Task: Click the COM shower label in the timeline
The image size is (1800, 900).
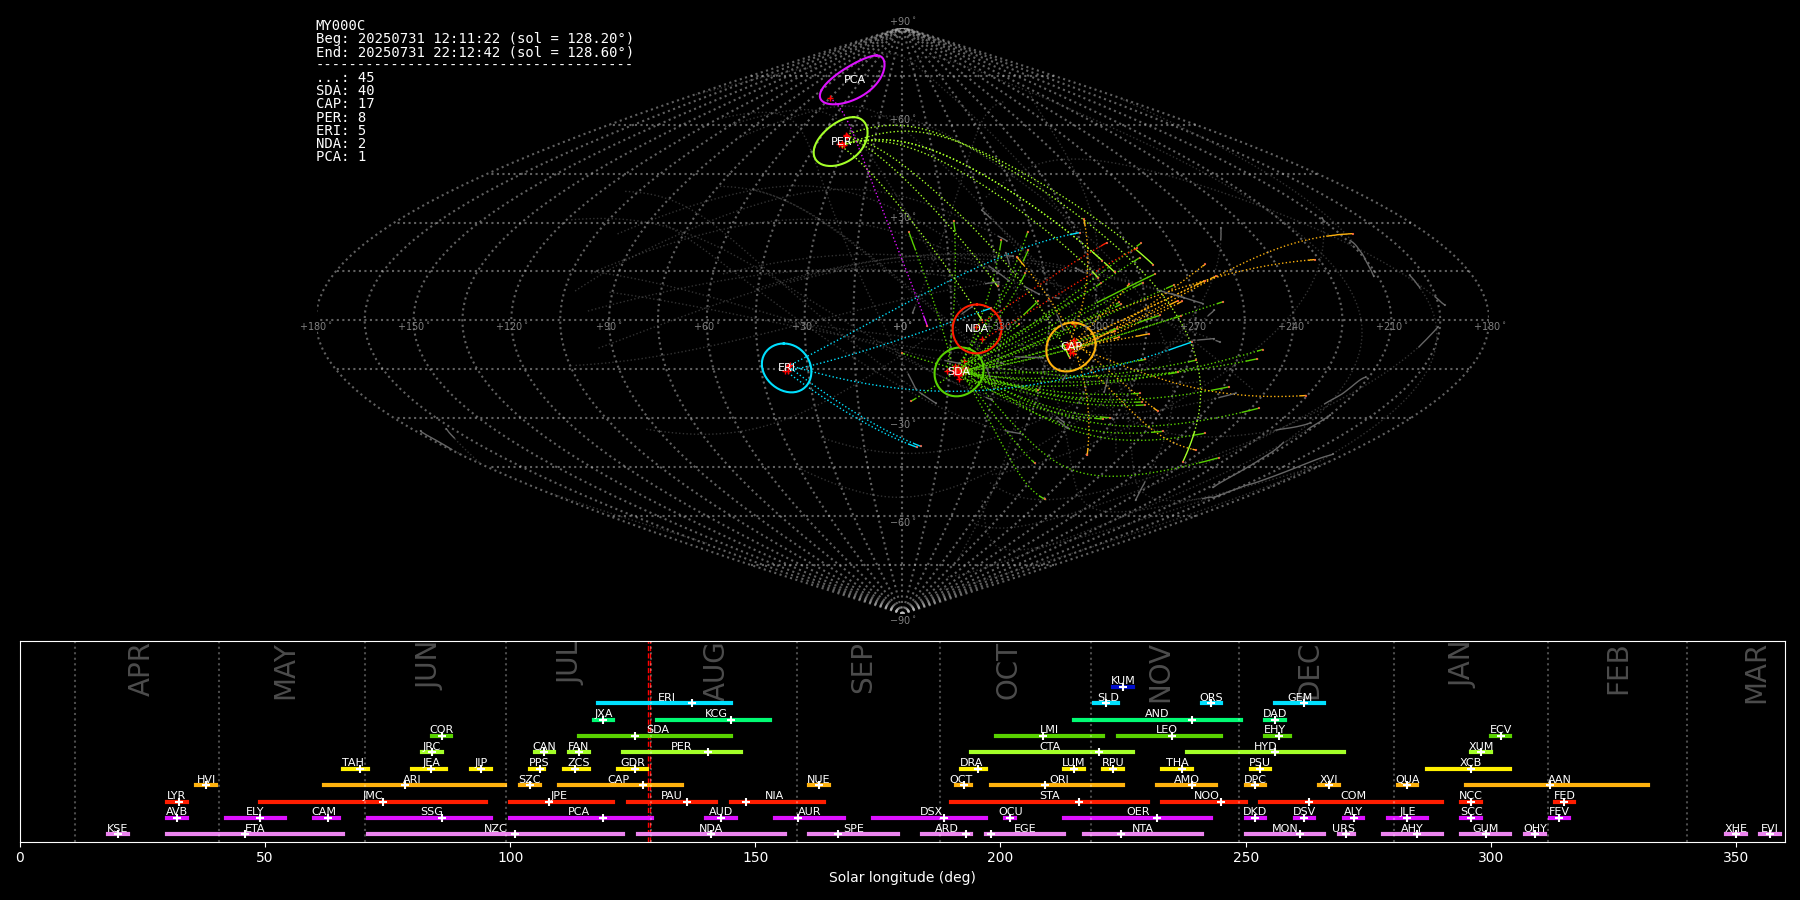Action: point(1353,796)
